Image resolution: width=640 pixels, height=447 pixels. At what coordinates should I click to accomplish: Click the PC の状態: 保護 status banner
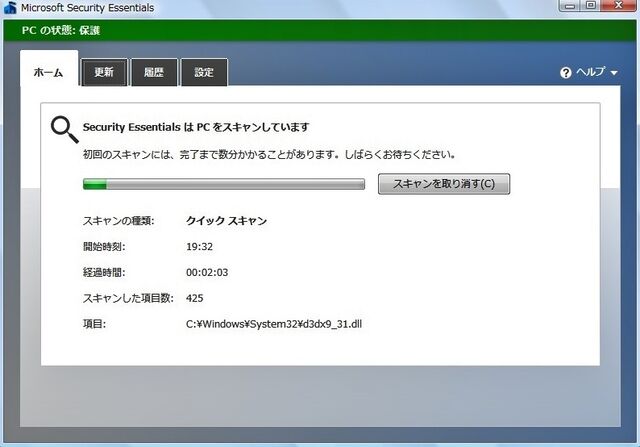pos(320,30)
